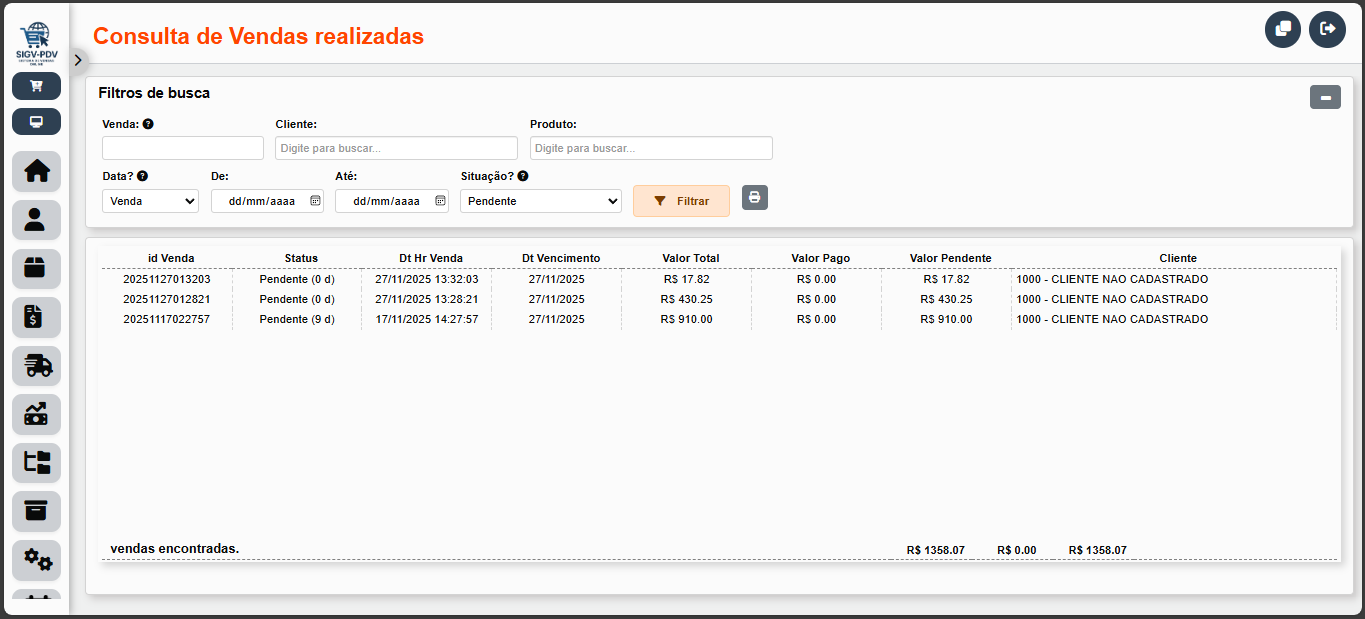Click the Cliente search input field
This screenshot has width=1365, height=619.
[x=396, y=148]
